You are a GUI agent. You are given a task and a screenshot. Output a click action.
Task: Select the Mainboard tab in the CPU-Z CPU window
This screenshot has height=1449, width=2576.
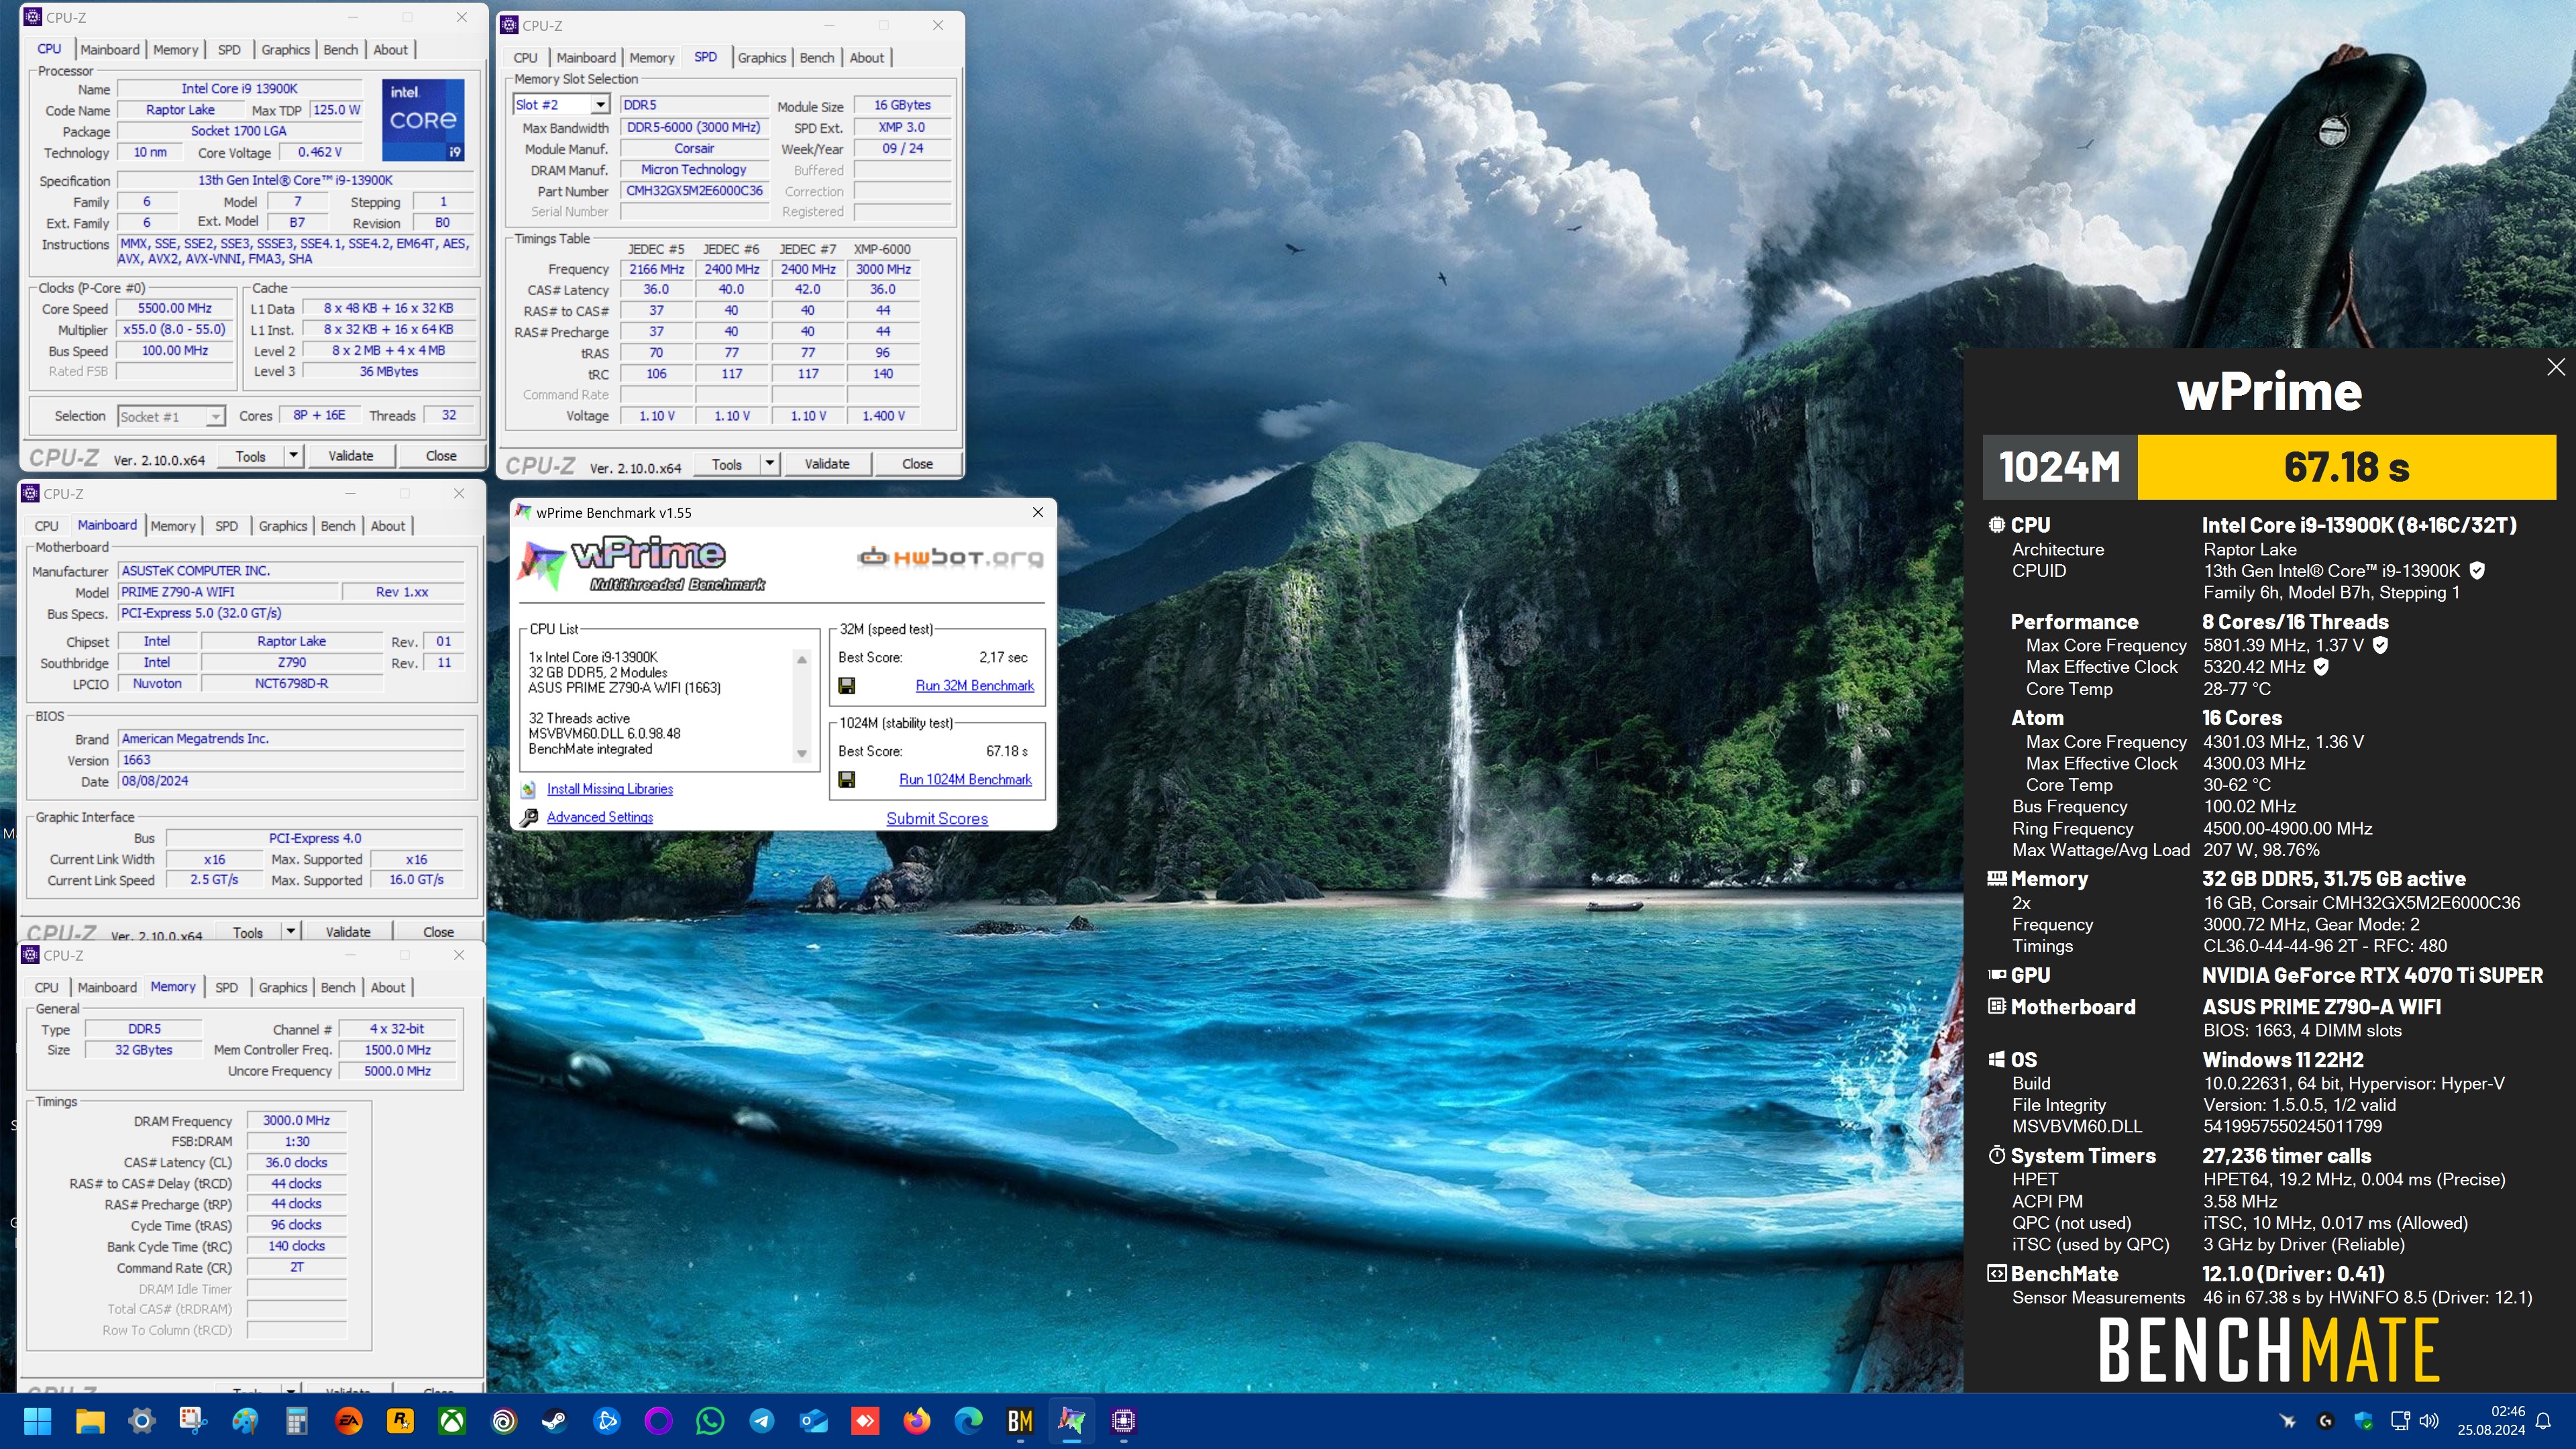pyautogui.click(x=110, y=50)
